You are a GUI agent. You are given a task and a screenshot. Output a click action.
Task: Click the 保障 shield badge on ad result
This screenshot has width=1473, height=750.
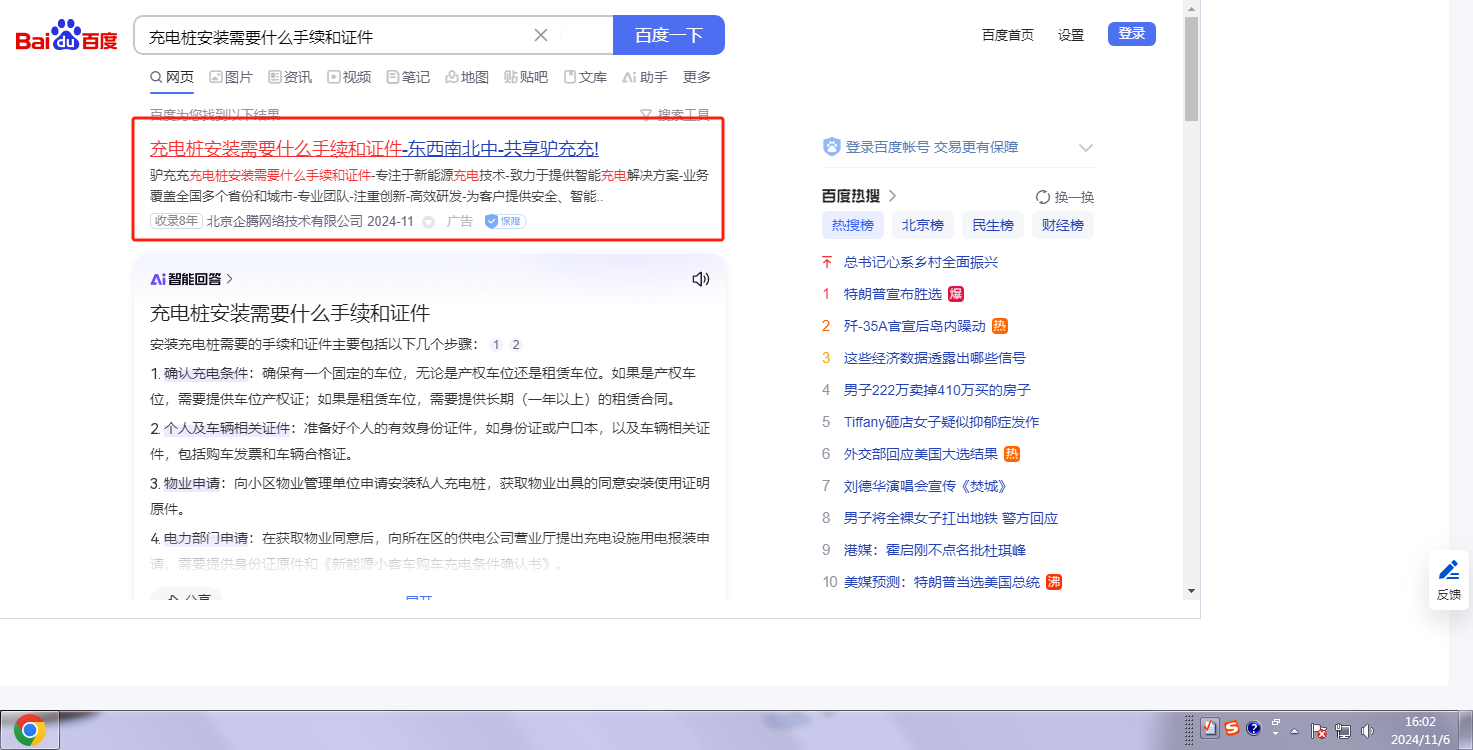point(505,221)
